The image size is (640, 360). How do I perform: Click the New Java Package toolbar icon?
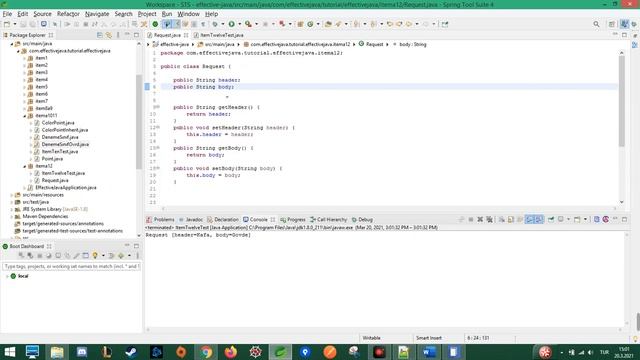[300, 24]
